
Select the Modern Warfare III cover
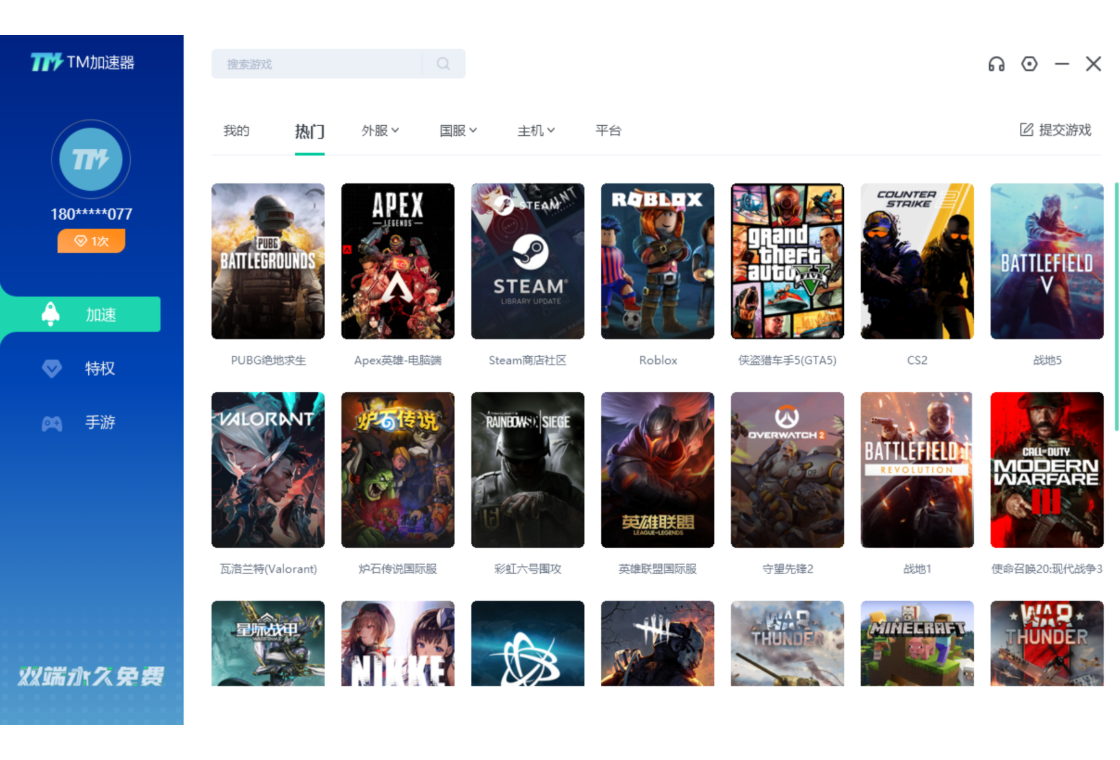coord(1047,470)
